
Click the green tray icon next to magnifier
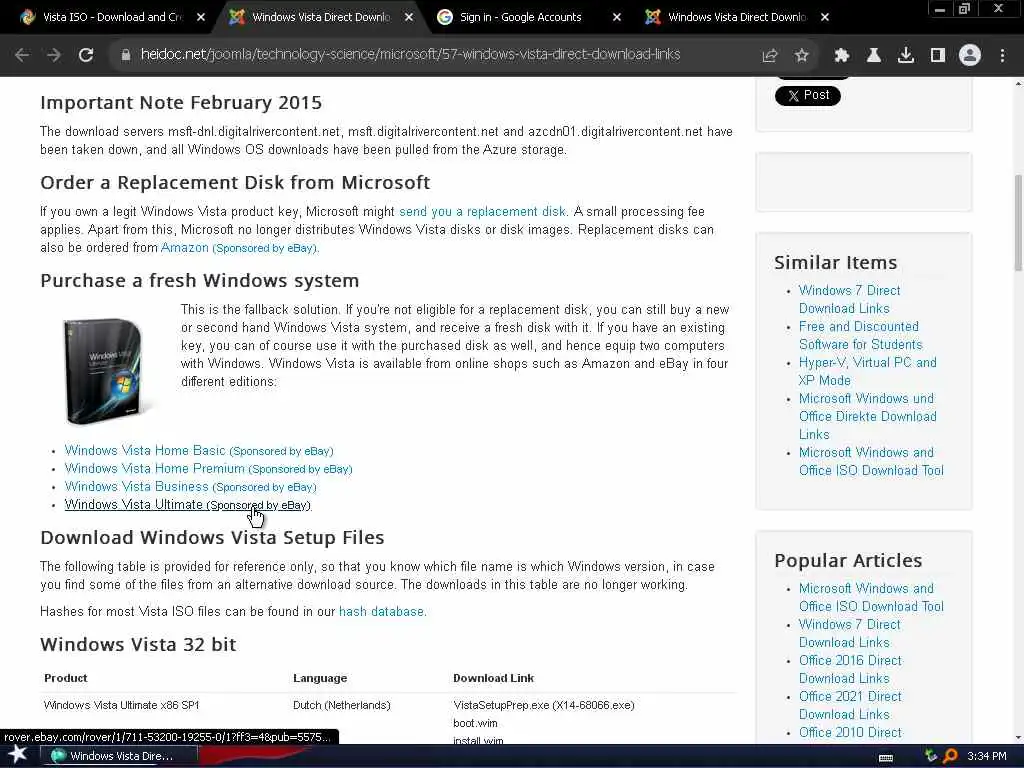[x=931, y=756]
